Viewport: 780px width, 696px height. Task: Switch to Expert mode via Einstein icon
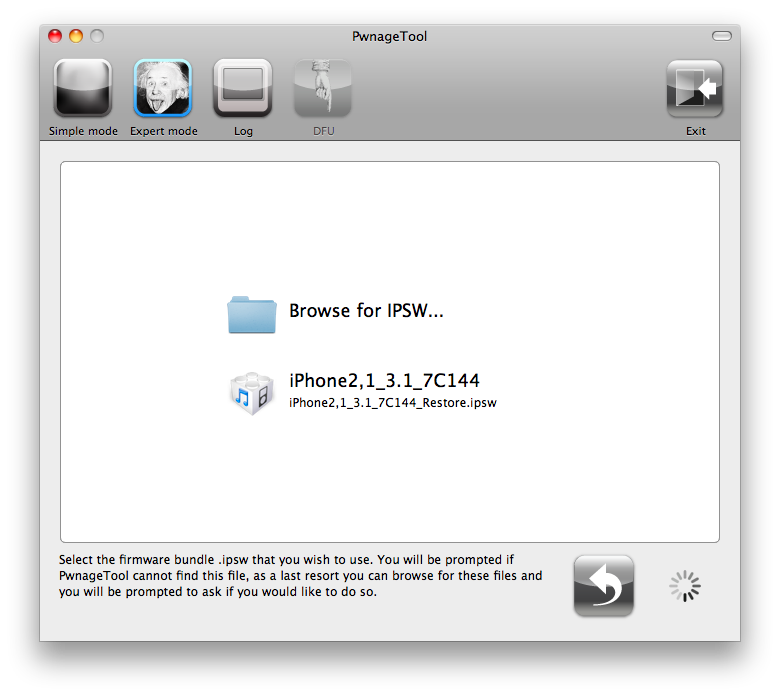tap(163, 89)
